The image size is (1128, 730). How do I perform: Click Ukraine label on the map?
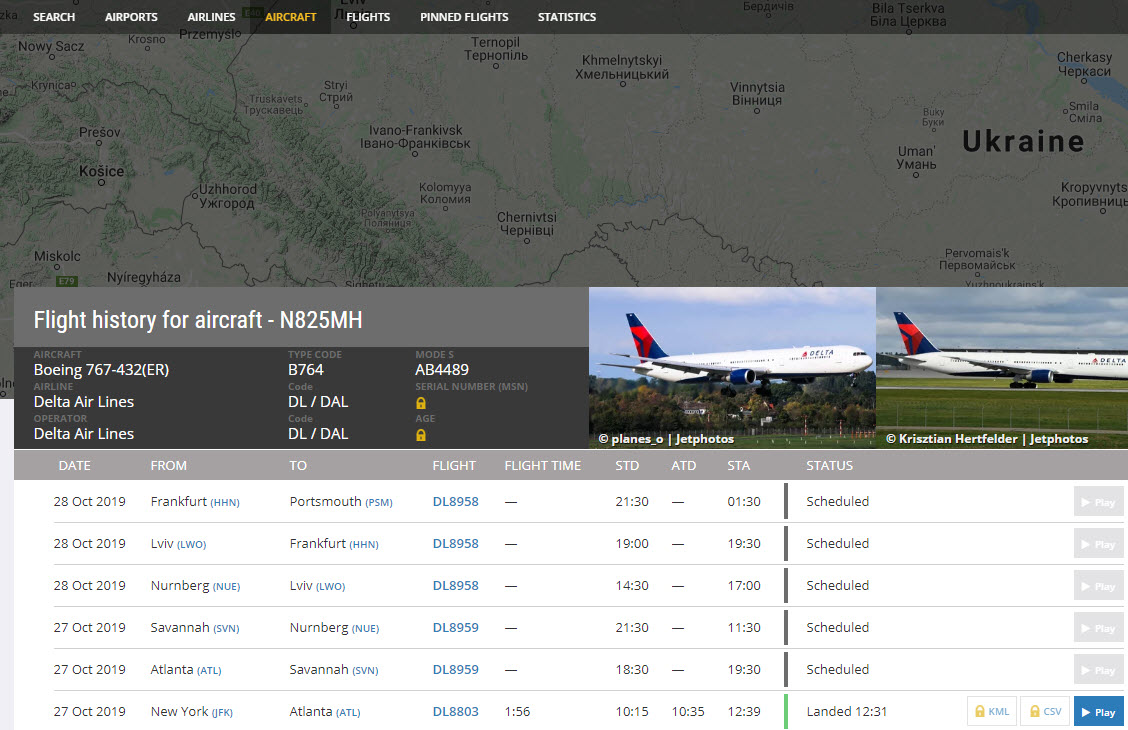click(1022, 142)
